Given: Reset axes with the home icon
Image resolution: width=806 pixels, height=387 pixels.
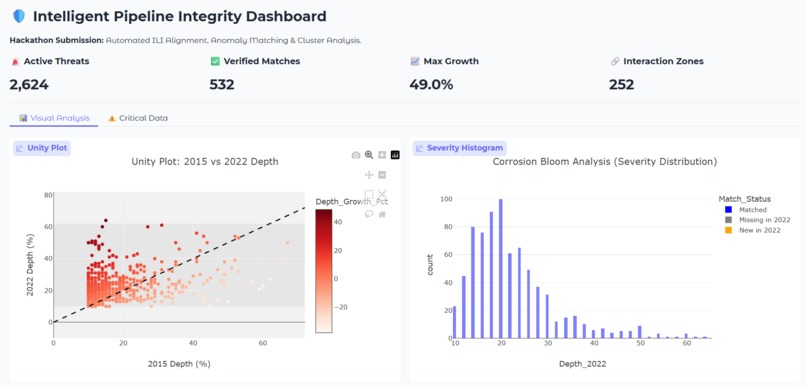Looking at the screenshot, I should pyautogui.click(x=382, y=214).
